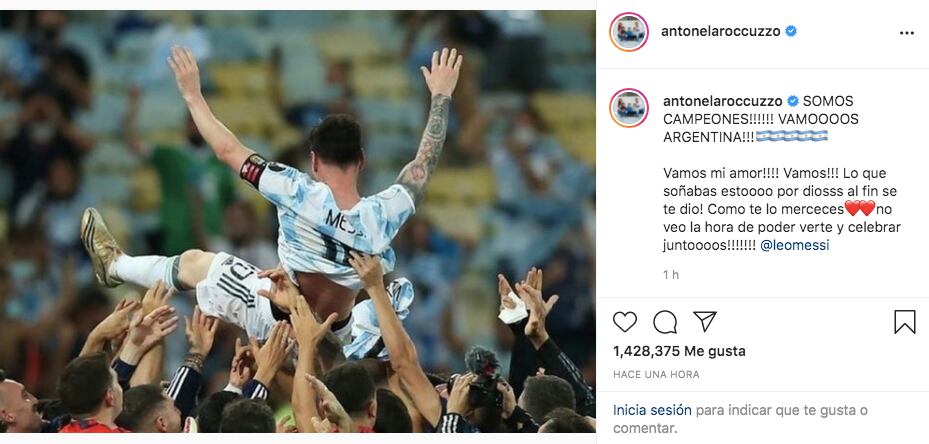The height and width of the screenshot is (444, 929).
Task: Open the three-dot options menu
Action: point(906,33)
